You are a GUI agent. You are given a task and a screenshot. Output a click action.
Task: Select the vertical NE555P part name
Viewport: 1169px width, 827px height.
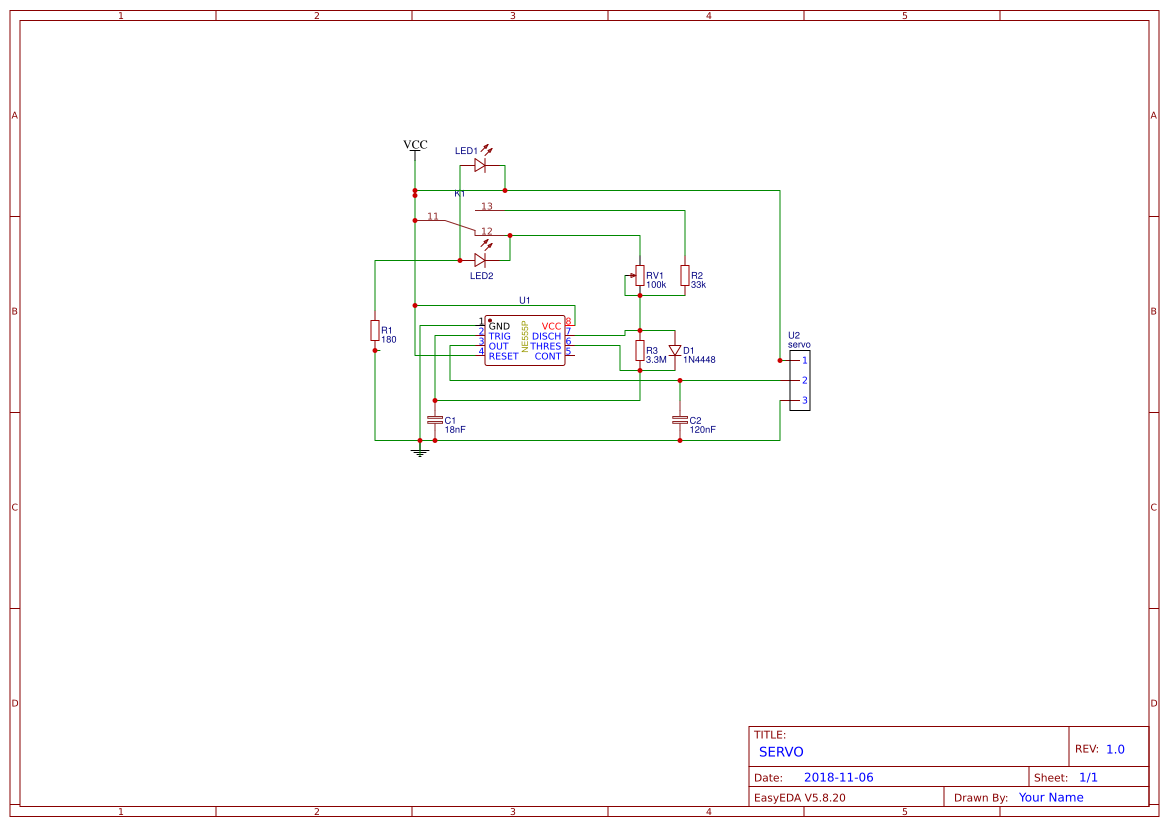coord(525,336)
